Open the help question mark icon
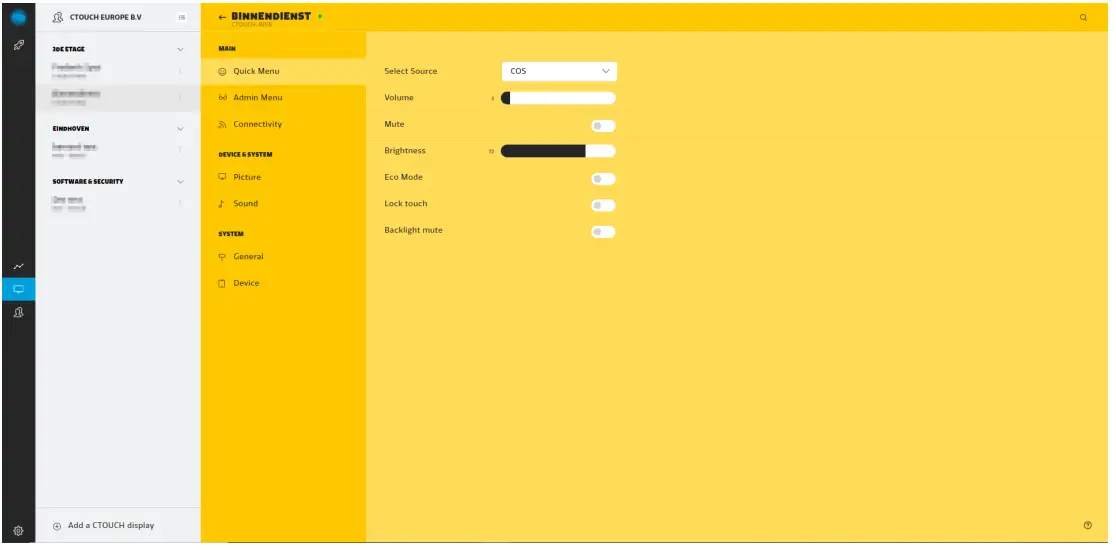1116x550 pixels. (1088, 525)
